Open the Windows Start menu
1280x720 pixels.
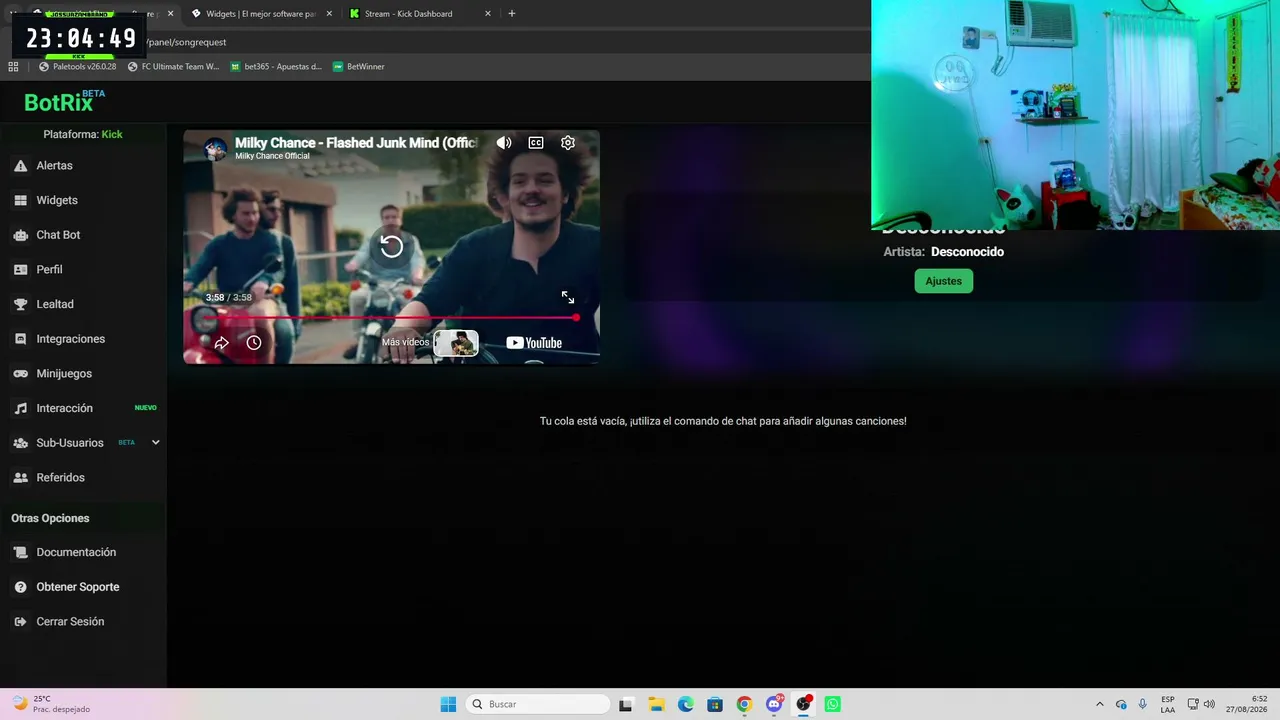(x=448, y=704)
